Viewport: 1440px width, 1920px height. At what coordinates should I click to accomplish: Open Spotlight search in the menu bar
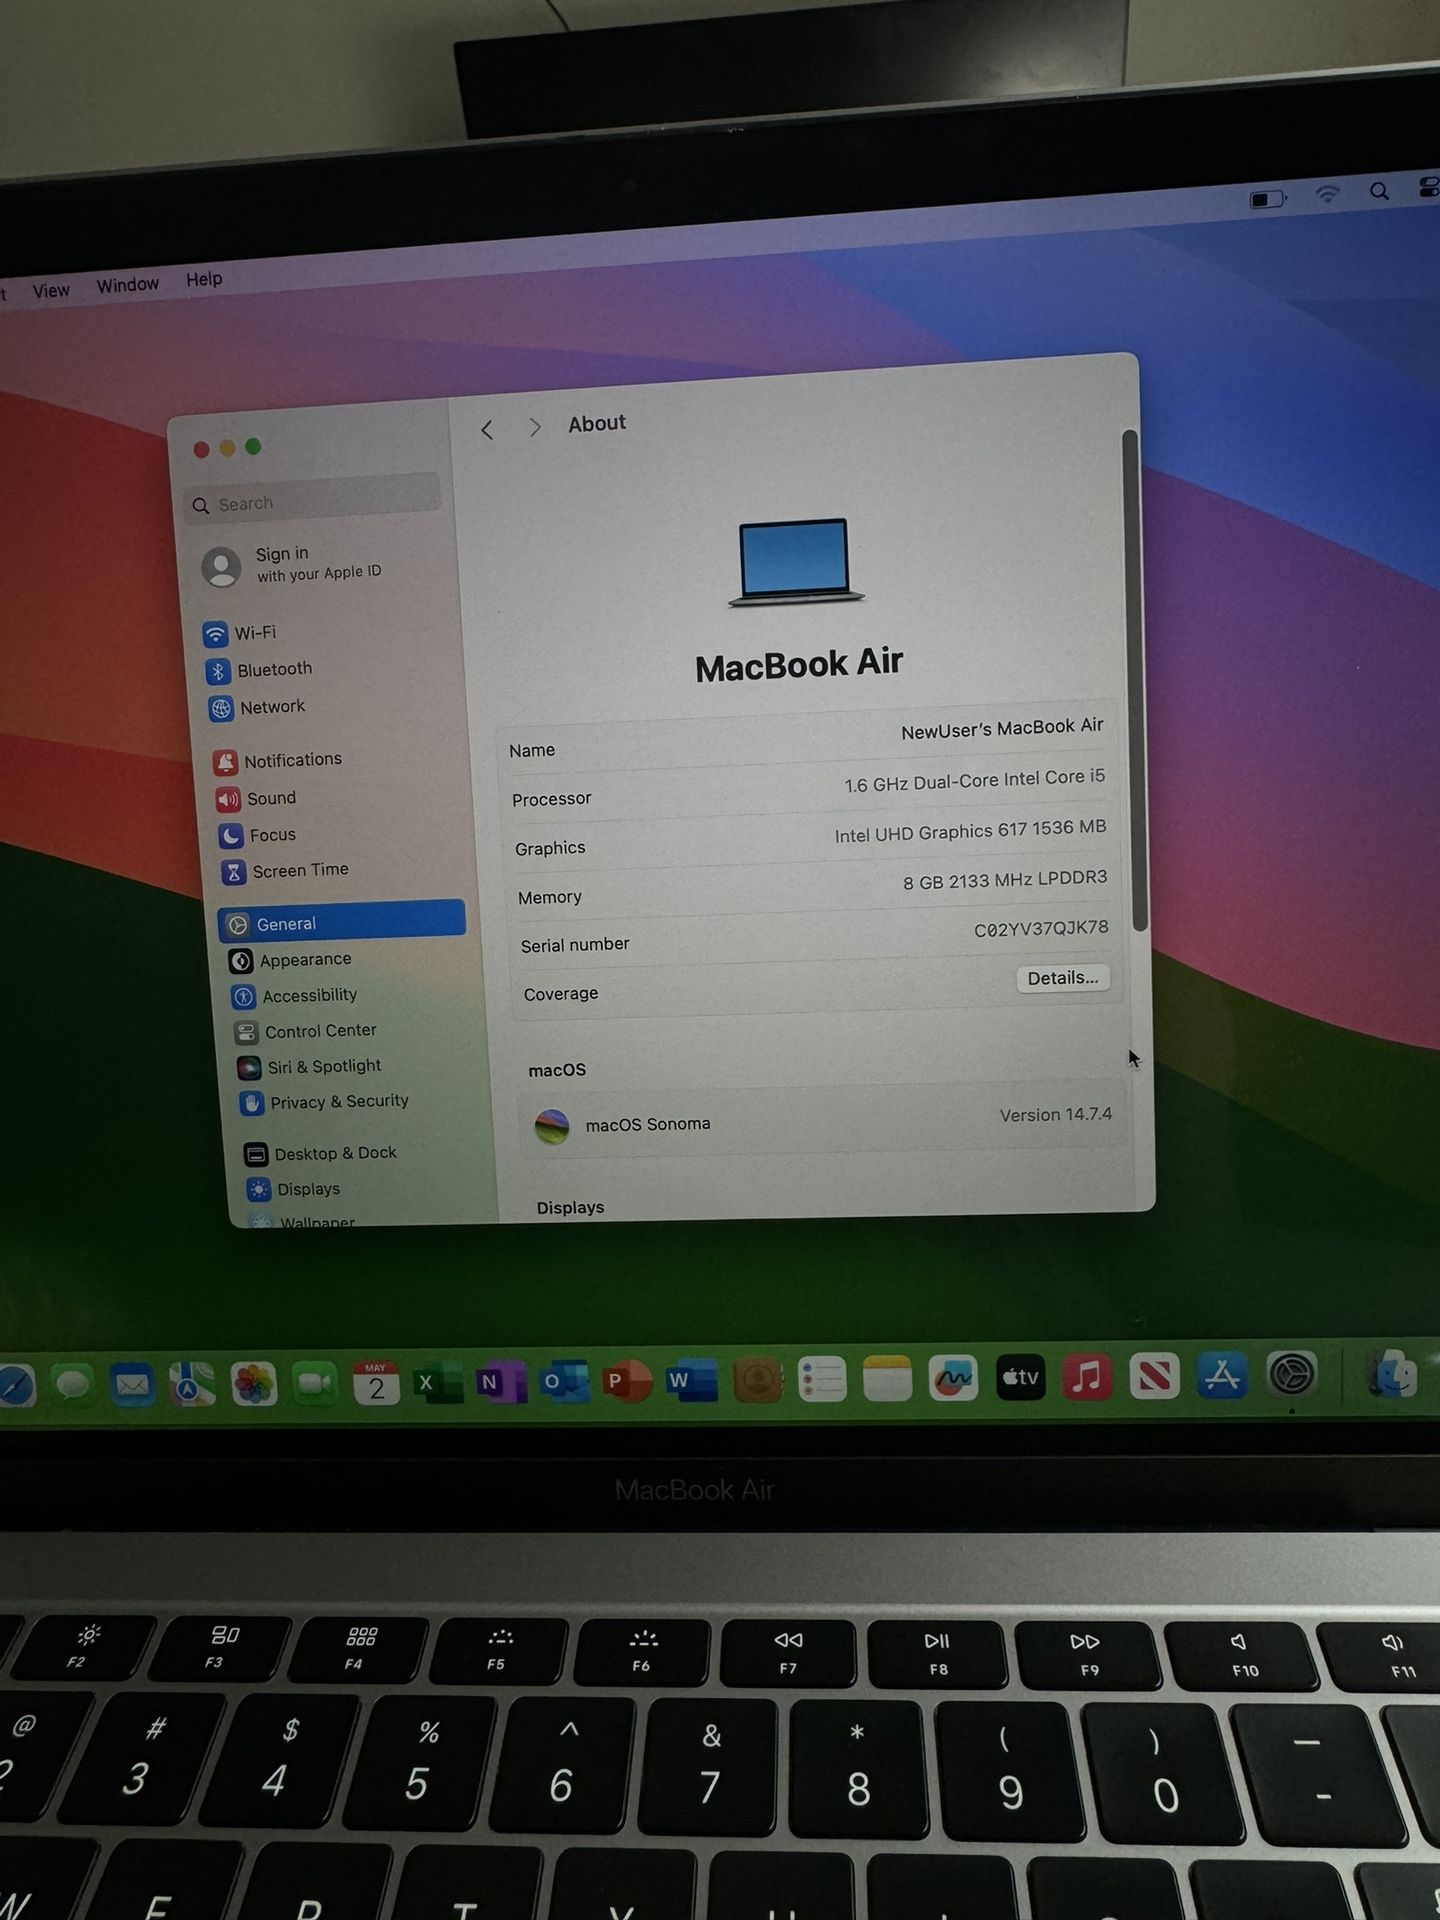[1379, 192]
